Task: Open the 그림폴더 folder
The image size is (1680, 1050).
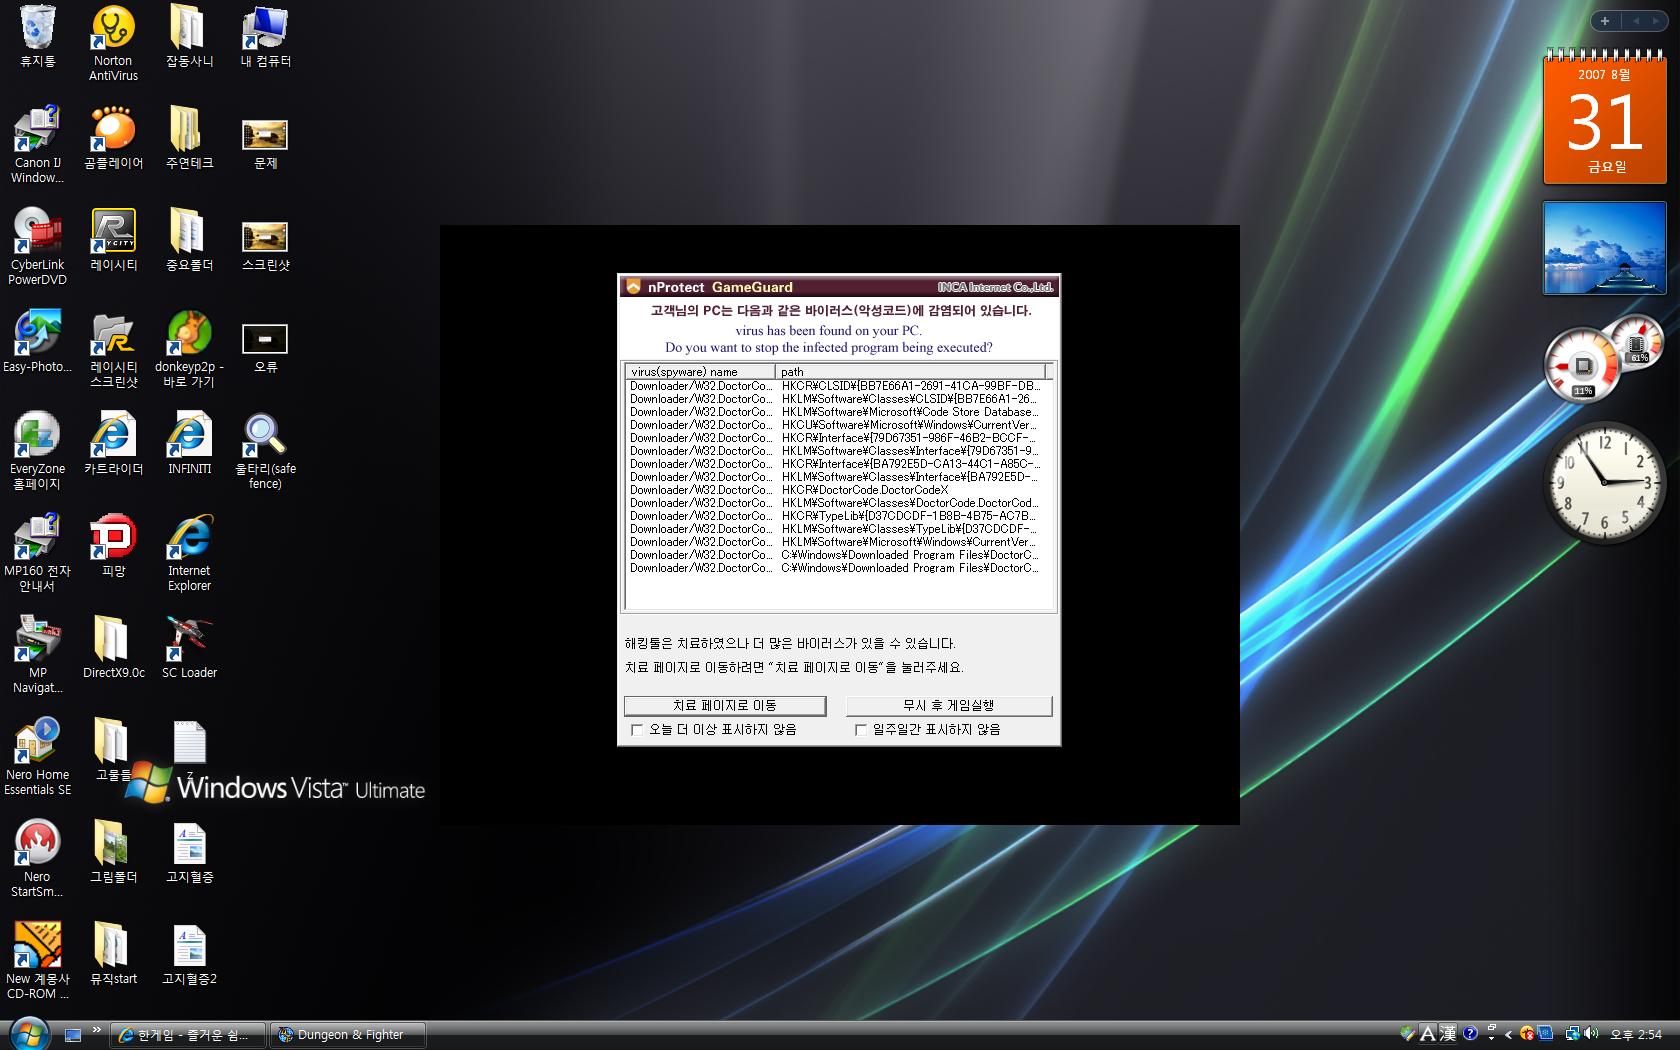Action: point(113,852)
